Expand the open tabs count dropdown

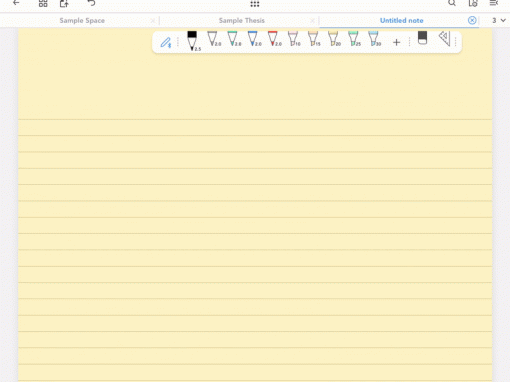[499, 21]
